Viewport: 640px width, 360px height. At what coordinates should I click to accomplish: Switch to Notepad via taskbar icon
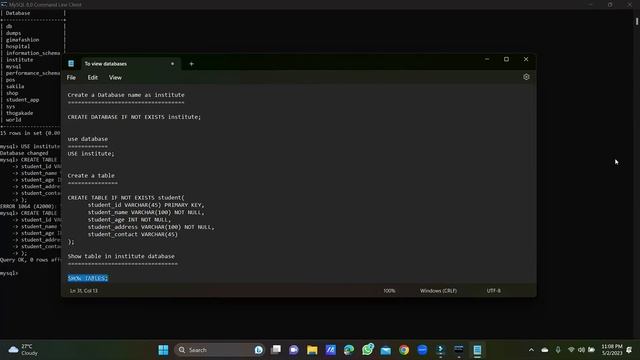477,350
